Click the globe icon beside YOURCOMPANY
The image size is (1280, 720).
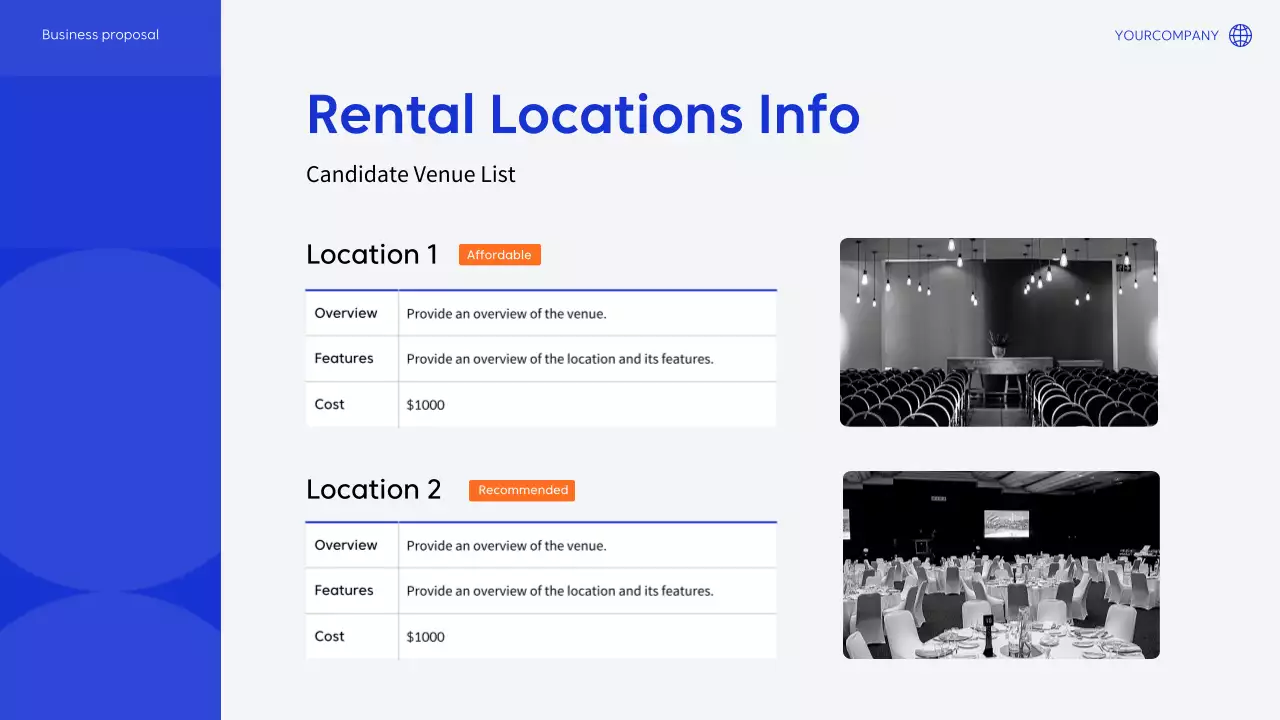point(1240,36)
